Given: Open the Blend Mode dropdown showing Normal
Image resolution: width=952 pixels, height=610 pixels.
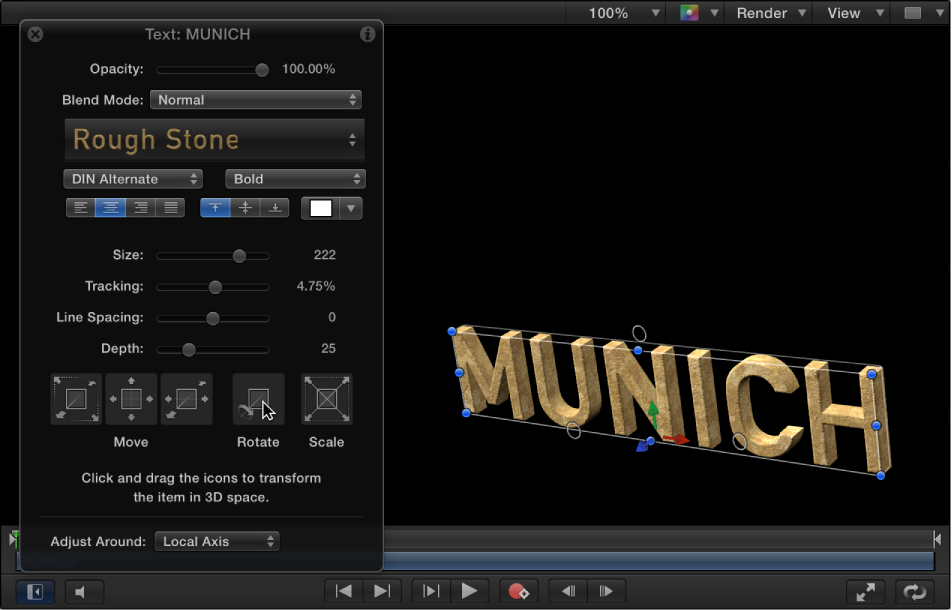Looking at the screenshot, I should point(255,100).
